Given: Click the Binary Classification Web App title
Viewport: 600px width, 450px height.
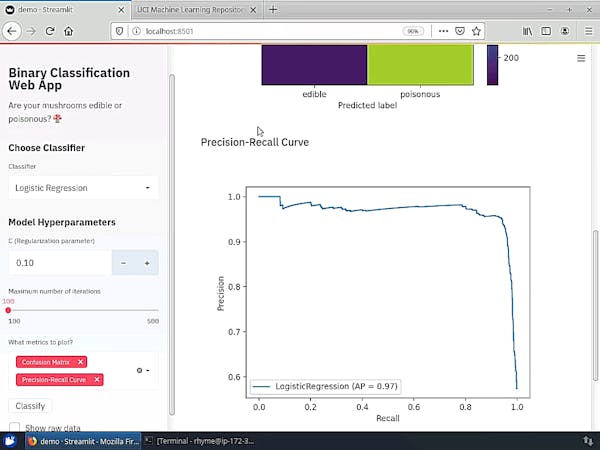Looking at the screenshot, I should [x=69, y=79].
